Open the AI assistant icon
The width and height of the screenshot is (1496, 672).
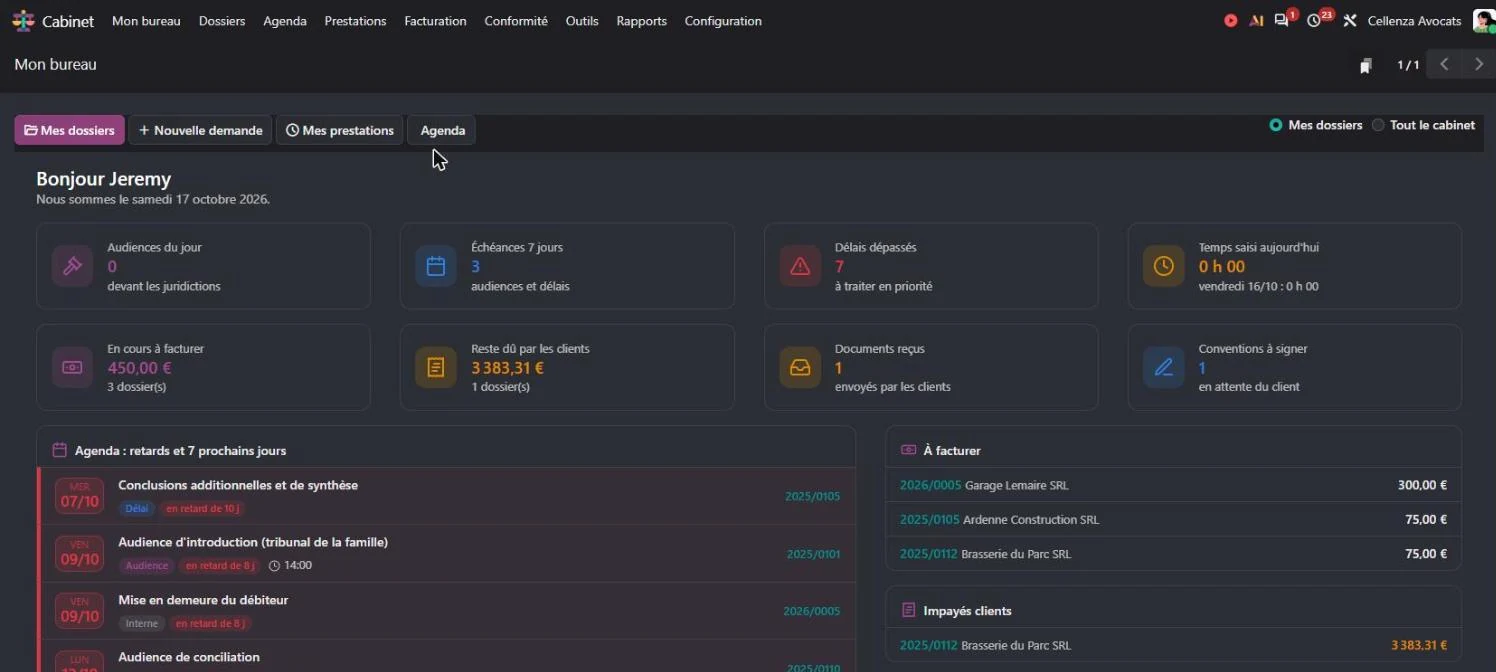1256,21
